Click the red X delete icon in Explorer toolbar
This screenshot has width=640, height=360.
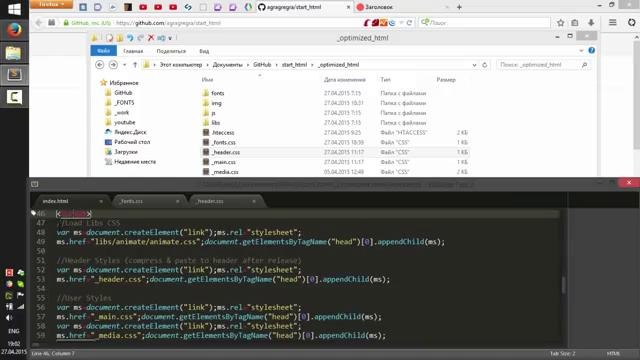[x=151, y=38]
